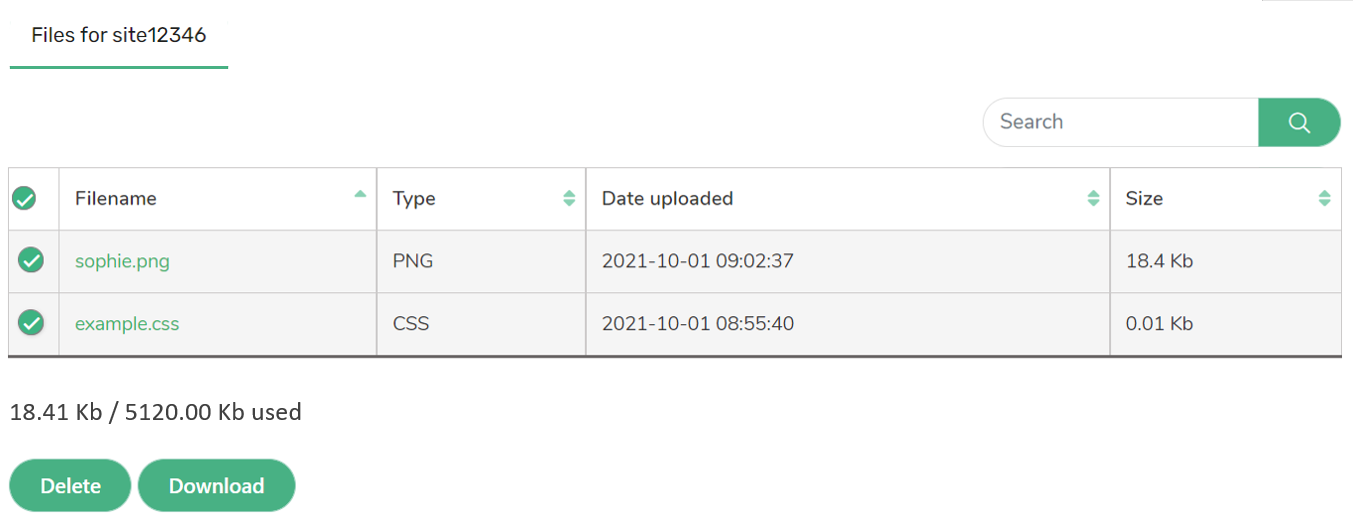Click the Filename column header
Screen dimensions: 1353x520
click(218, 199)
